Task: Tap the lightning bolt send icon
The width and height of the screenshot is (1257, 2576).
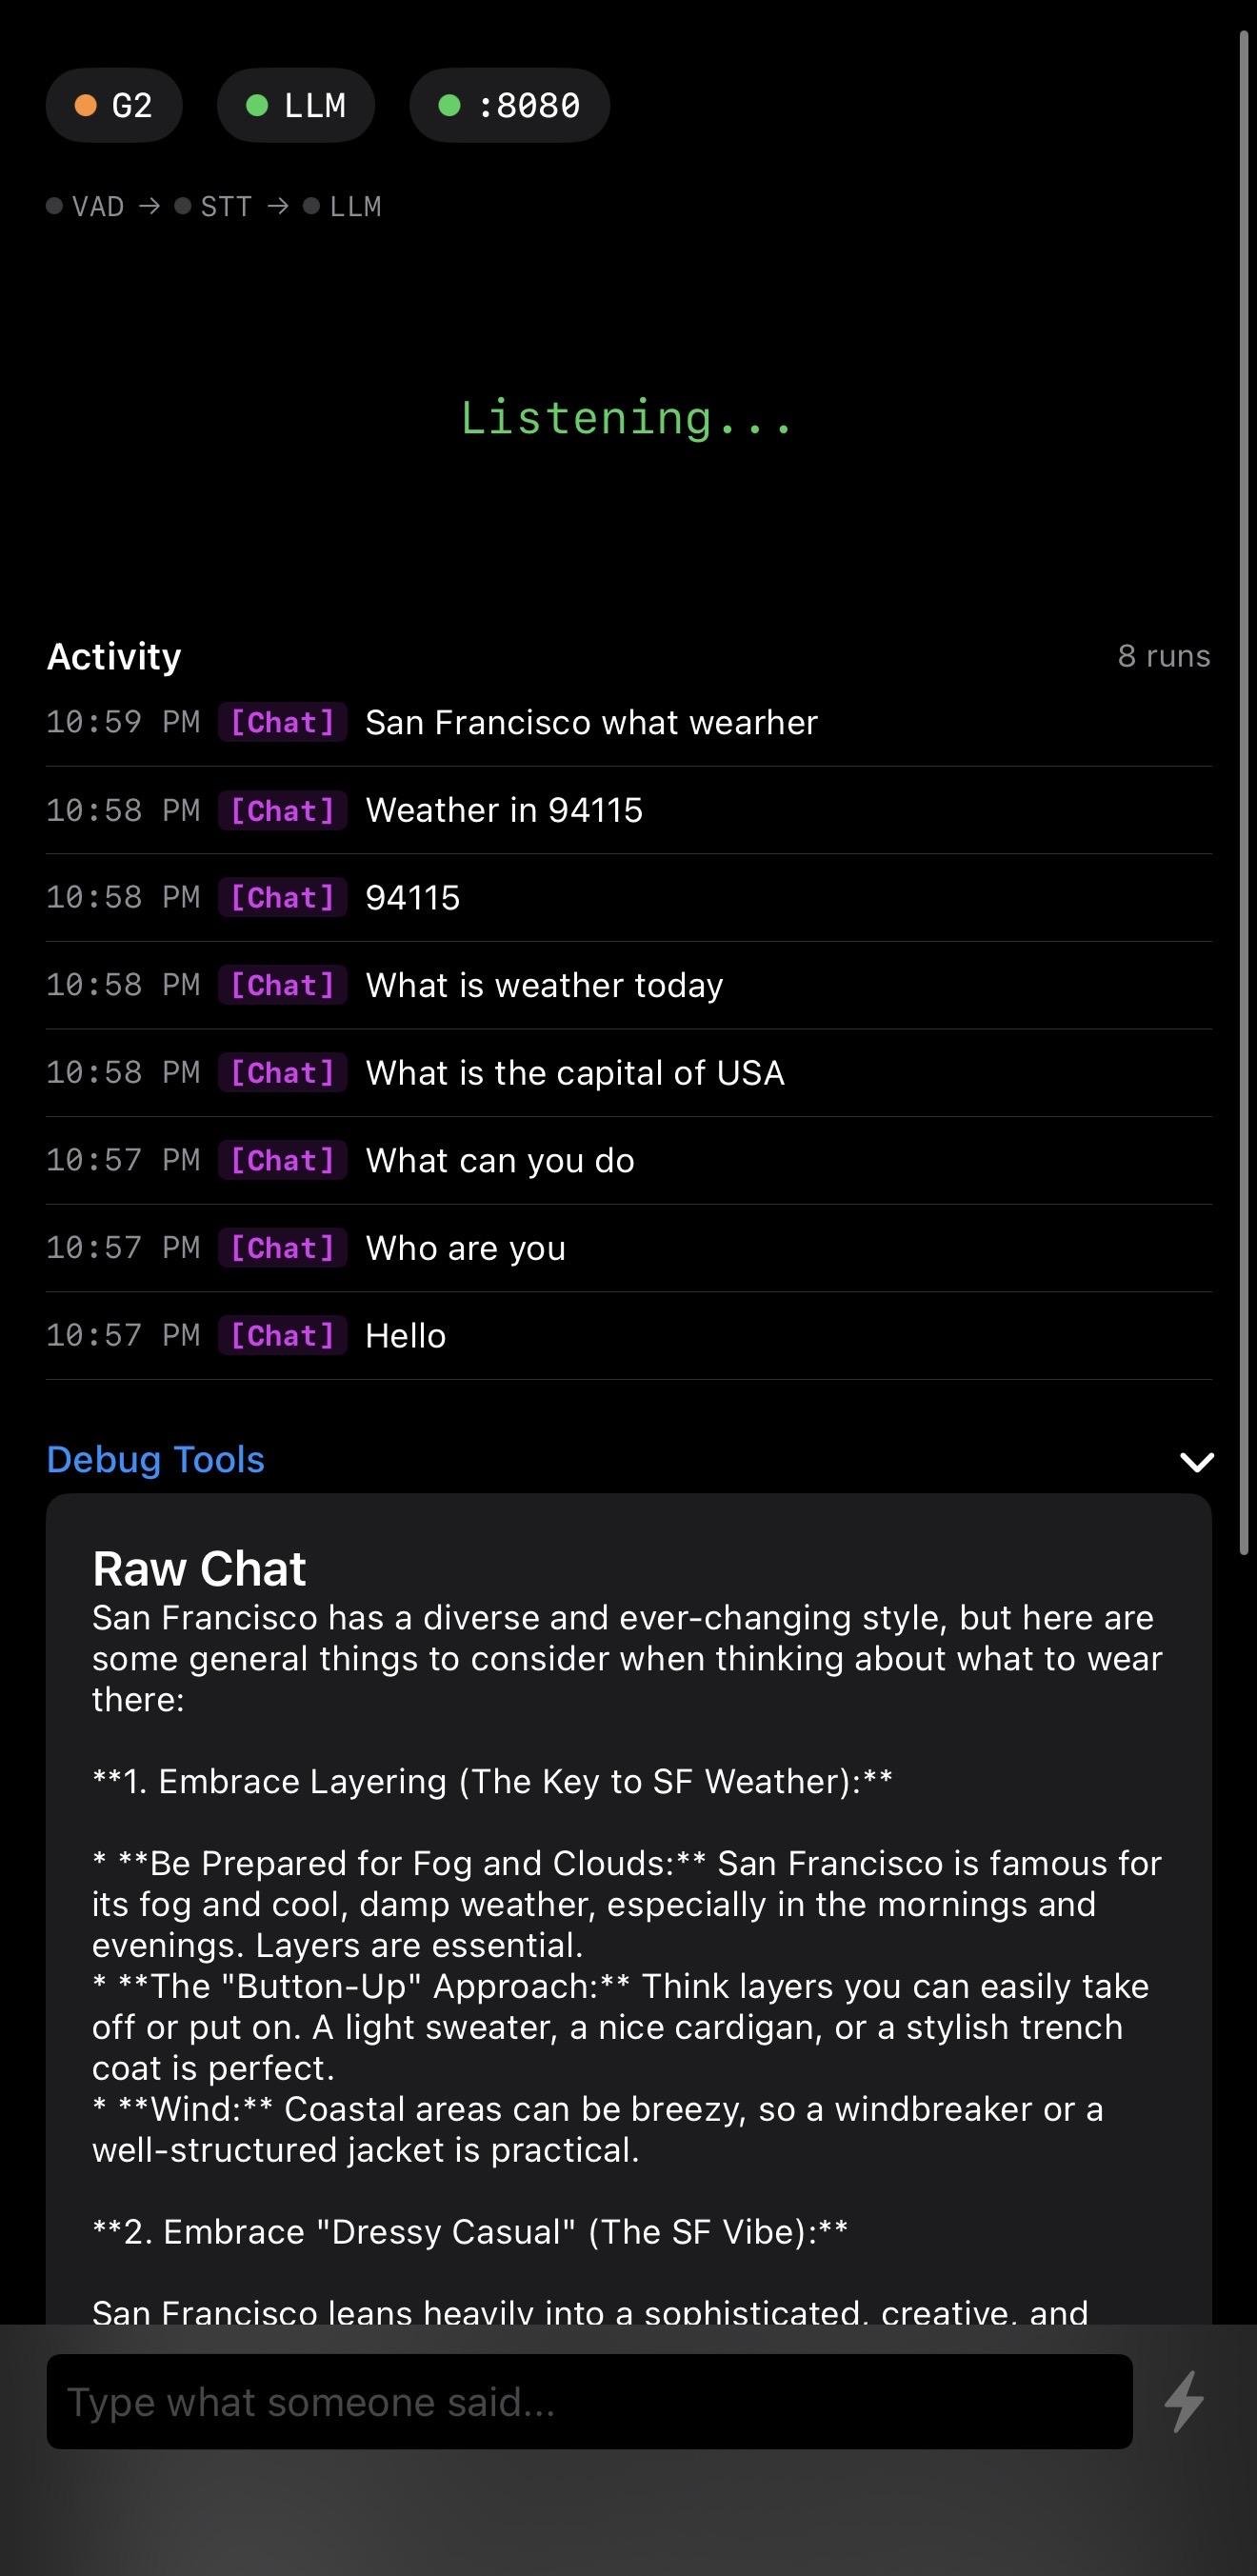Action: [1185, 2401]
